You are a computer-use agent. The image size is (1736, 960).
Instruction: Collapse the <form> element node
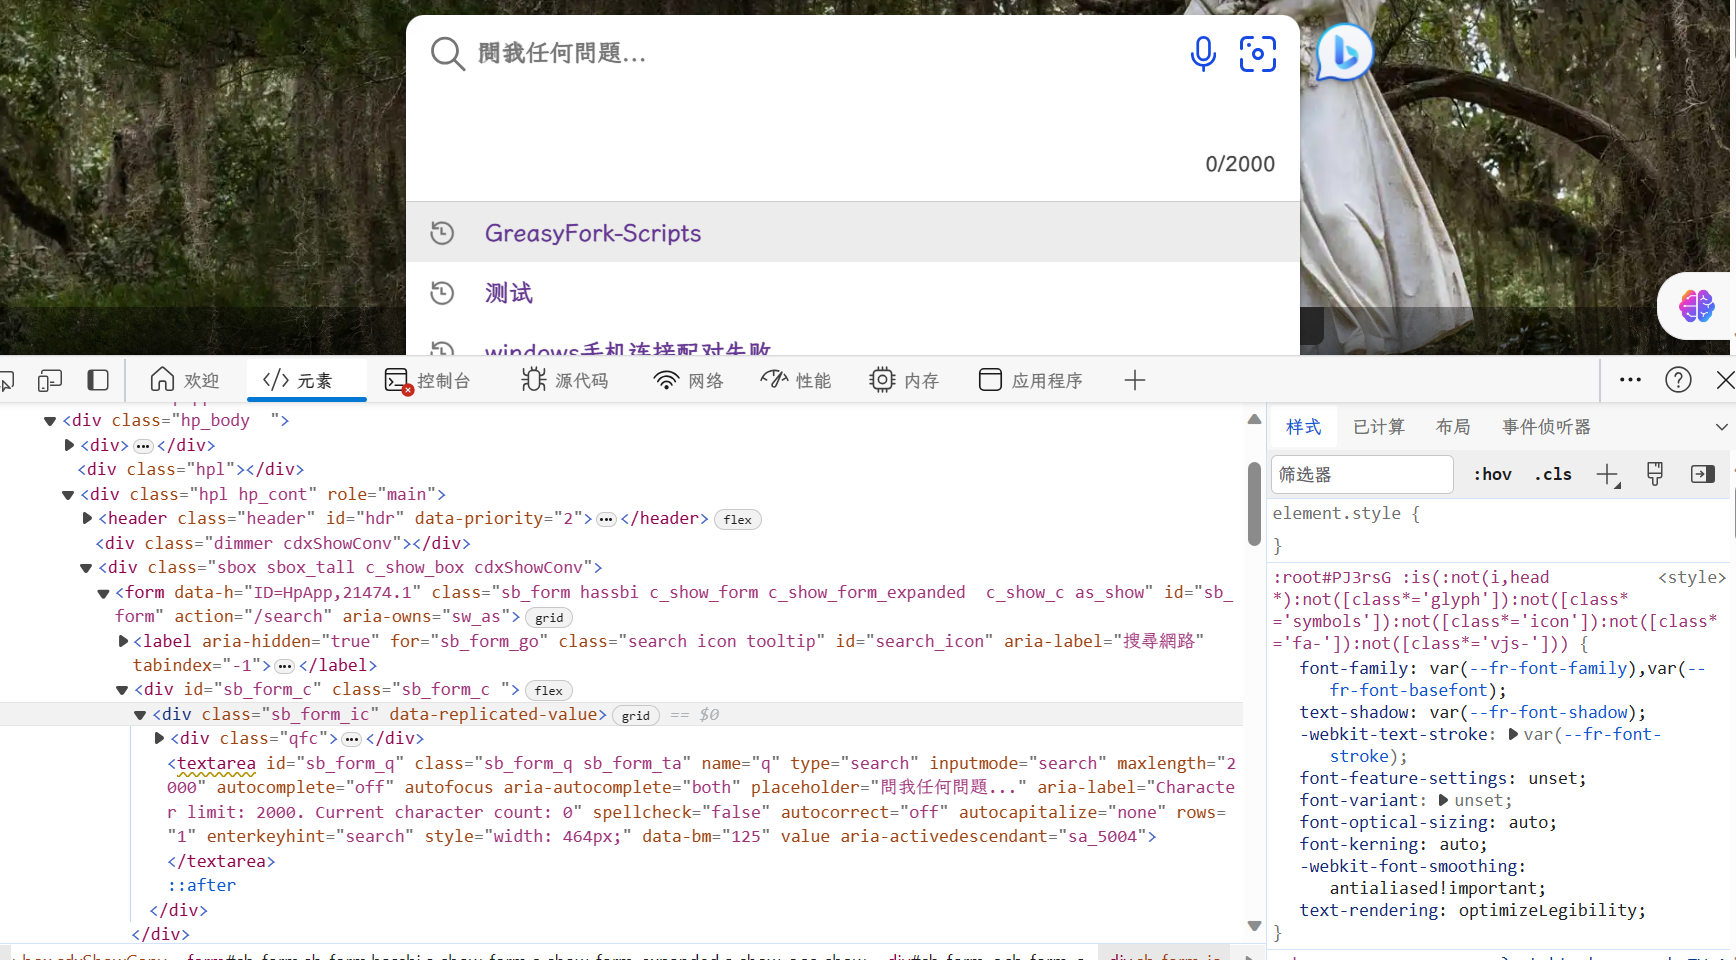tap(102, 592)
